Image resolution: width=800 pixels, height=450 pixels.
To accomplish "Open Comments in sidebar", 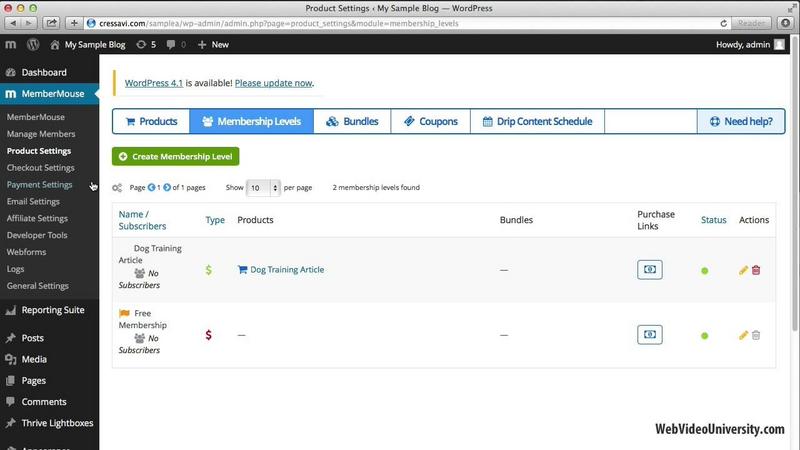I will coord(43,402).
